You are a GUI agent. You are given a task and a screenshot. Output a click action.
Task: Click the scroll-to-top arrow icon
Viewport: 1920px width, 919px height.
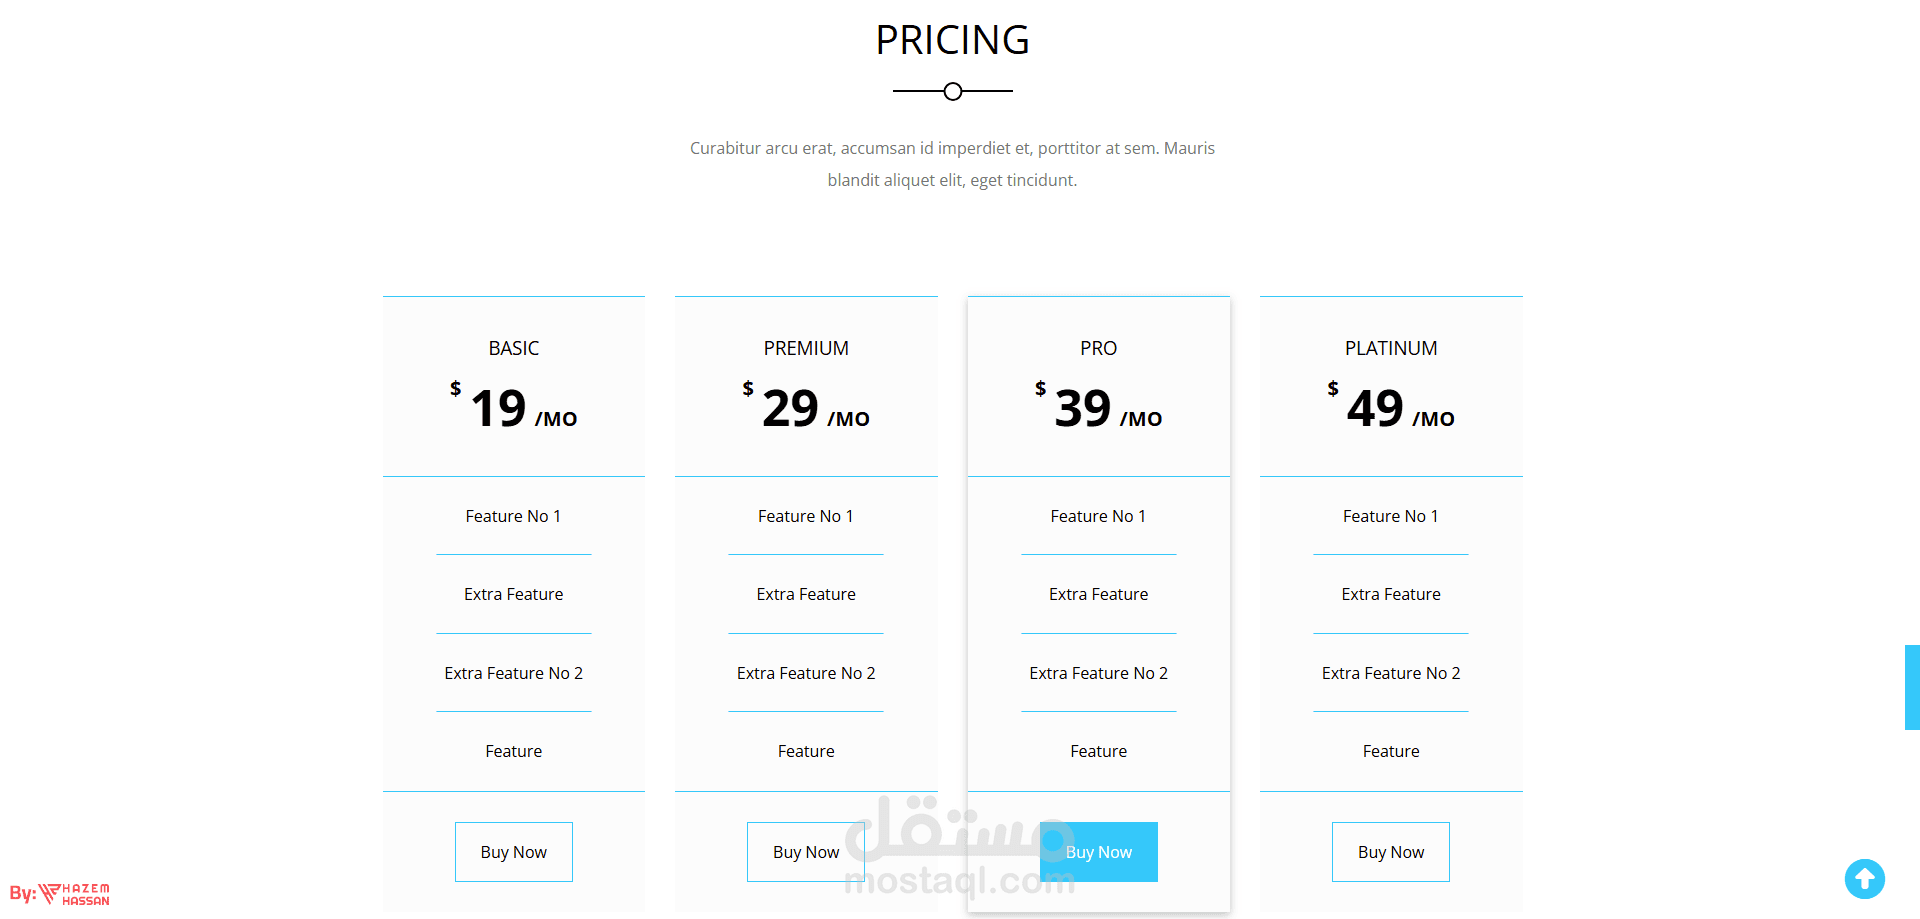[1864, 879]
